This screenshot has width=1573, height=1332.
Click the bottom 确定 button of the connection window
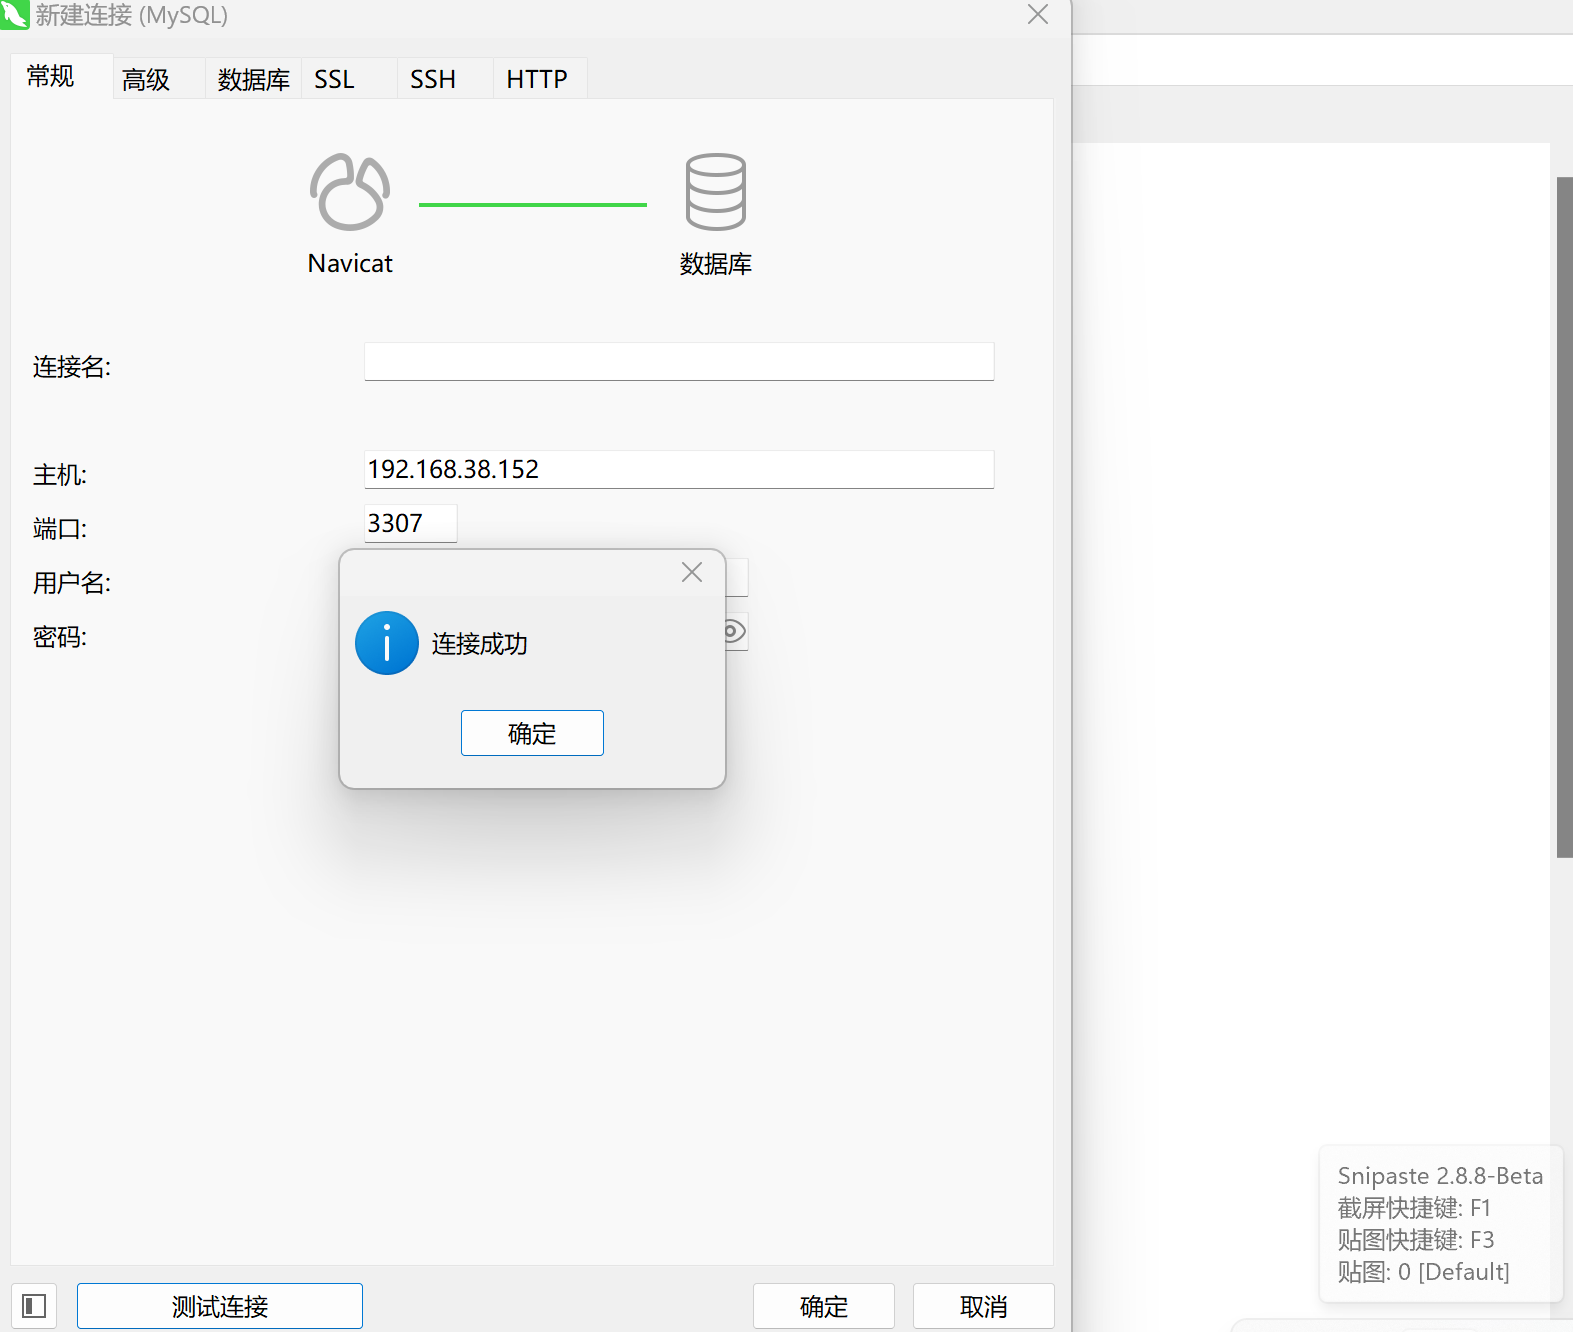[824, 1306]
